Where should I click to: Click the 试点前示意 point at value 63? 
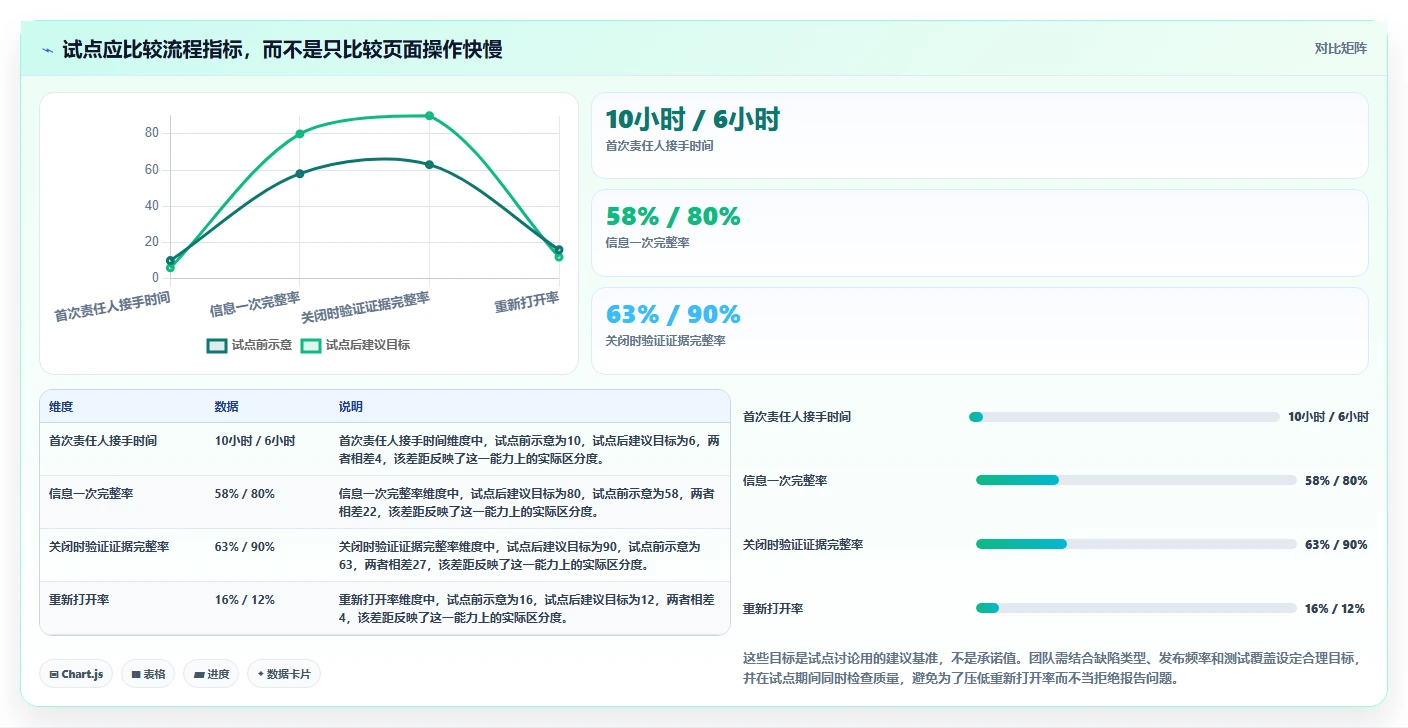coord(429,164)
